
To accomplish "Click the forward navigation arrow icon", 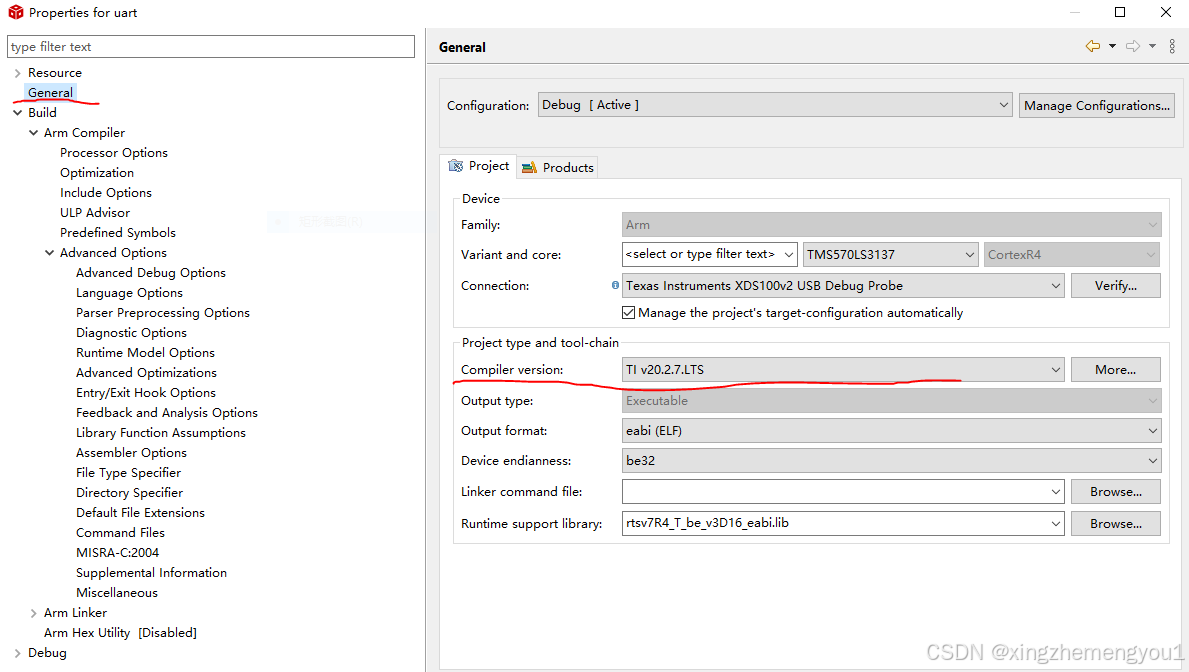I will tap(1133, 46).
